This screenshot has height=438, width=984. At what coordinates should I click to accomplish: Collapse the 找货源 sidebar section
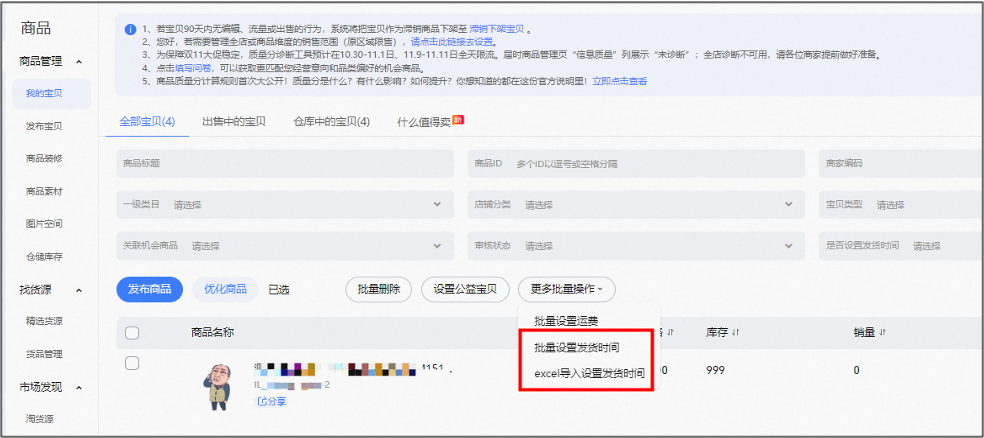pyautogui.click(x=79, y=290)
